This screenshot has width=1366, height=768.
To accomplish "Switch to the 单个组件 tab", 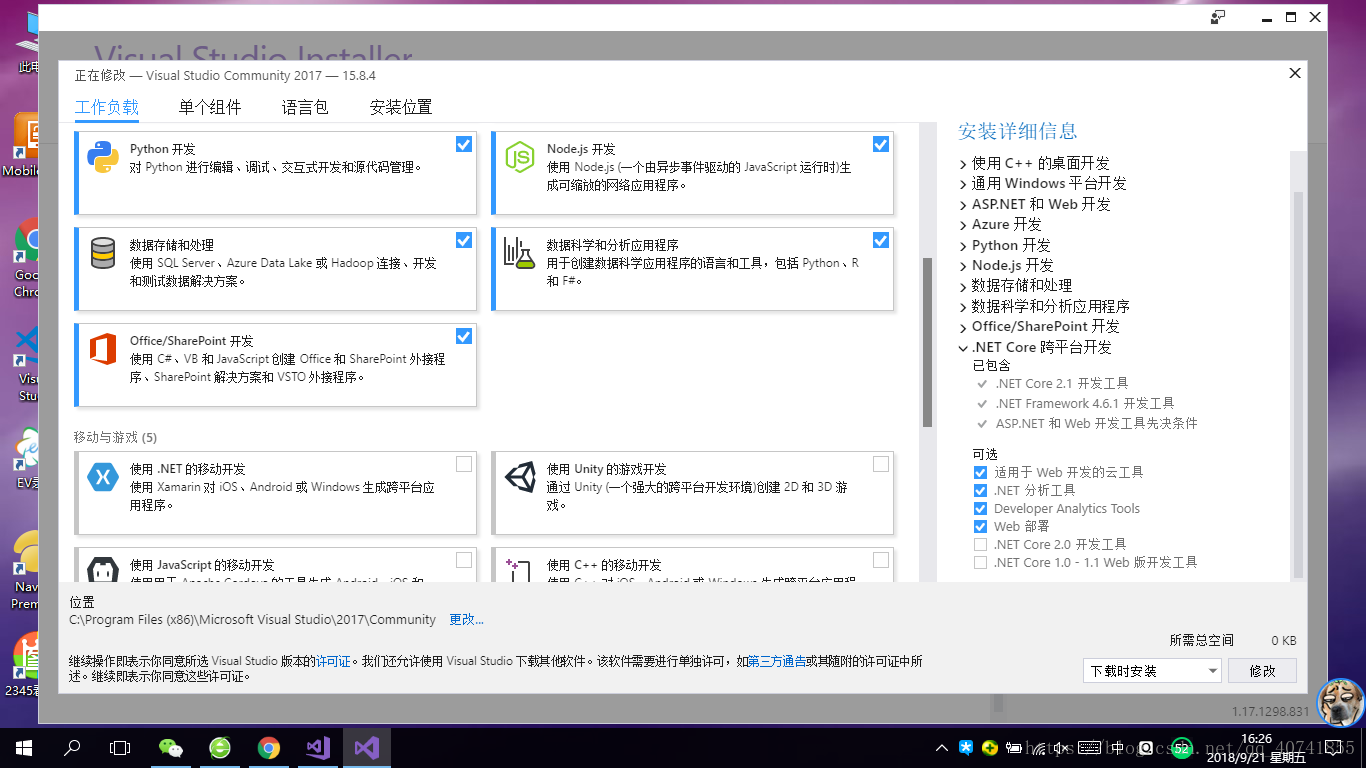I will [210, 108].
